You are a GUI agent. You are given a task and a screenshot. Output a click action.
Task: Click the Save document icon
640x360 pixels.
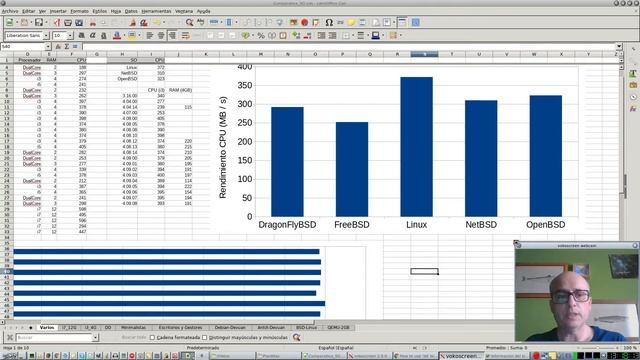[38, 22]
